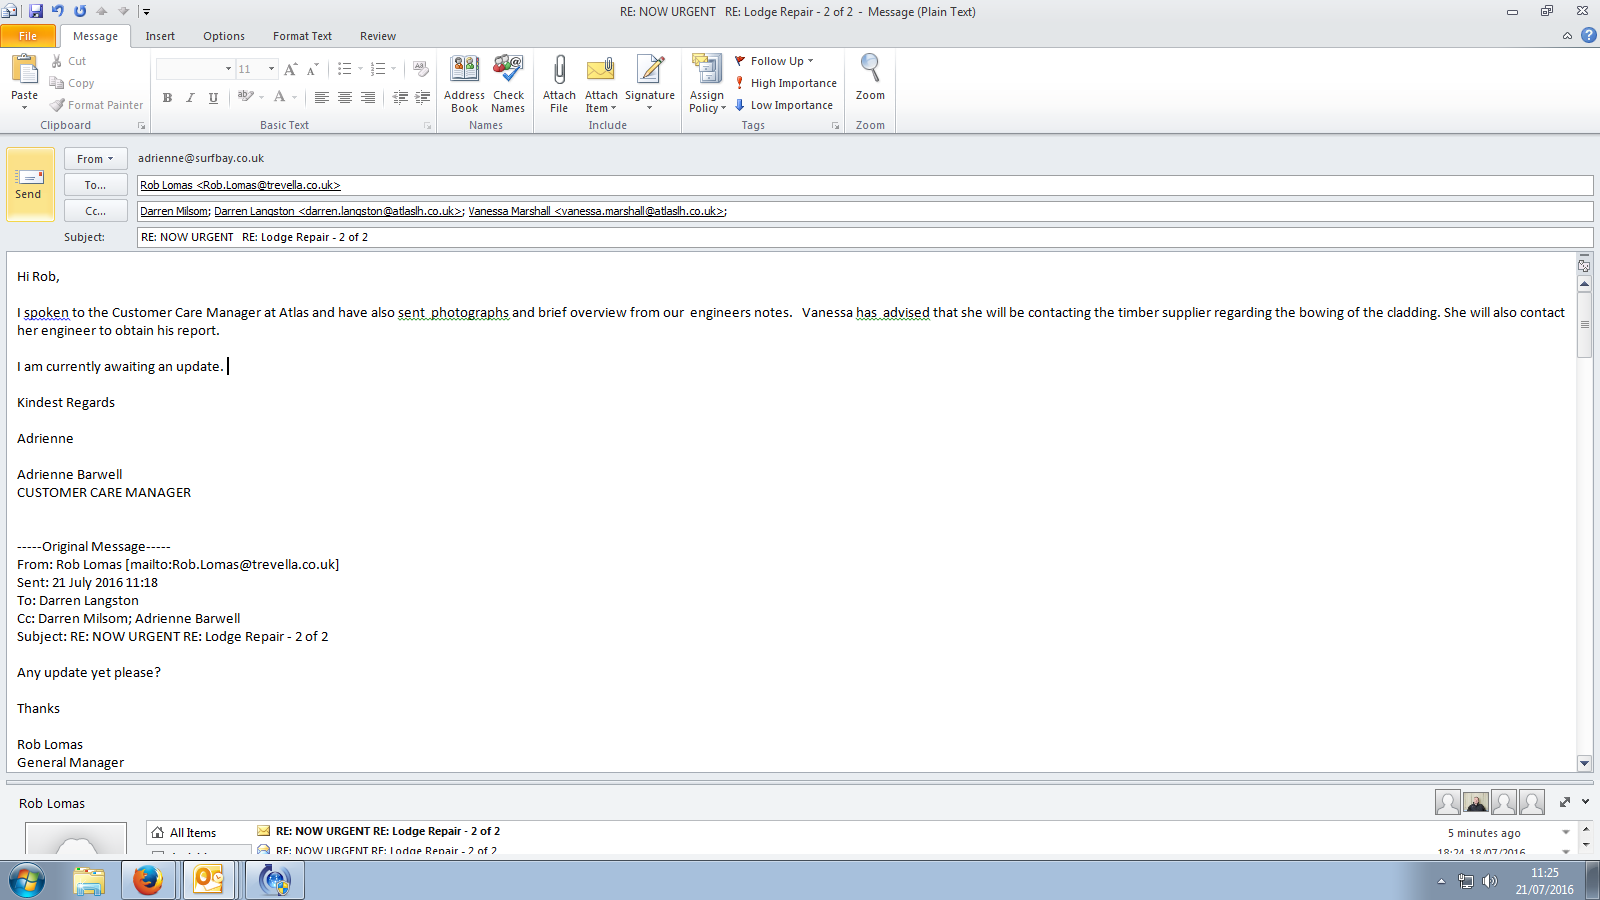The height and width of the screenshot is (900, 1600).
Task: Shrink the font size
Action: point(312,69)
